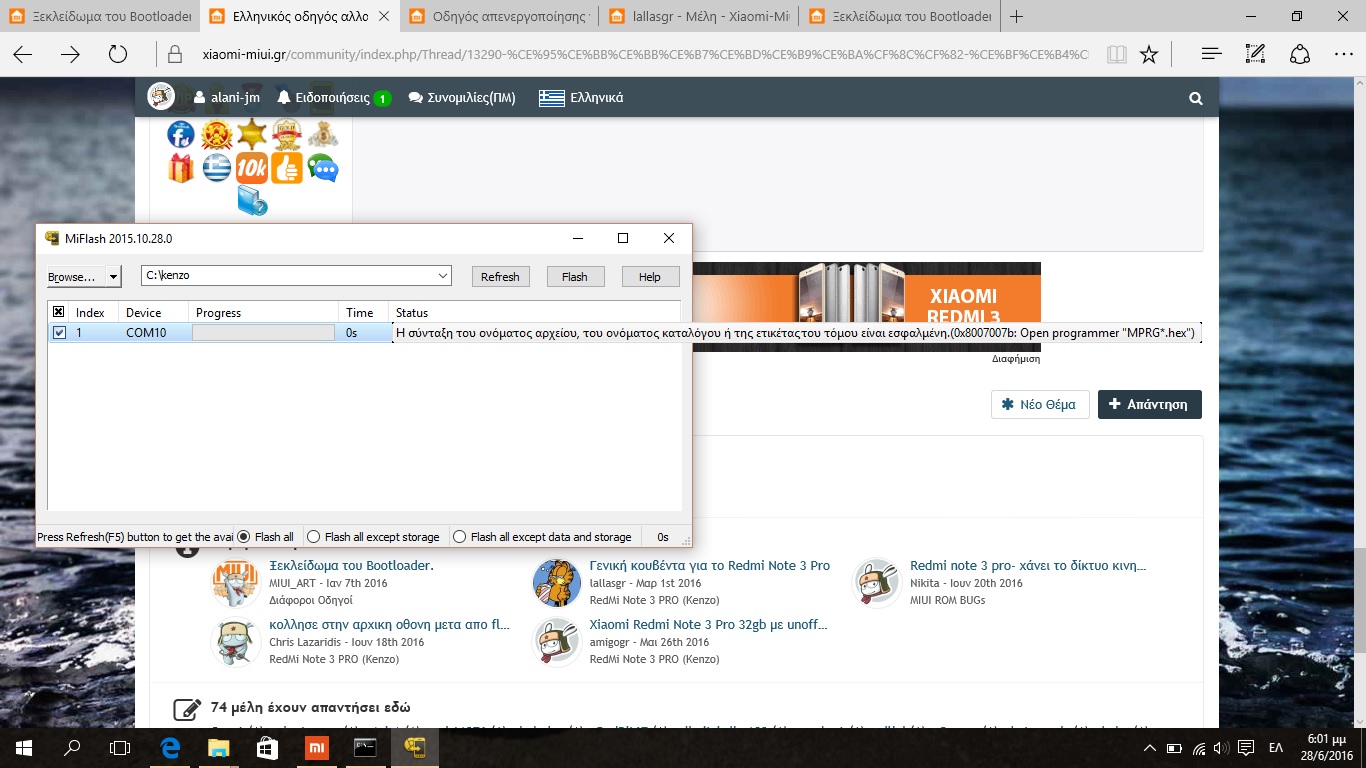Open the Windows Store taskbar icon

(x=266, y=748)
